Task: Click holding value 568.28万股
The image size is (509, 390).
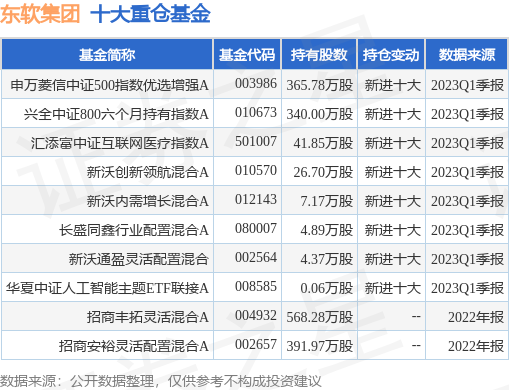Action: (320, 317)
